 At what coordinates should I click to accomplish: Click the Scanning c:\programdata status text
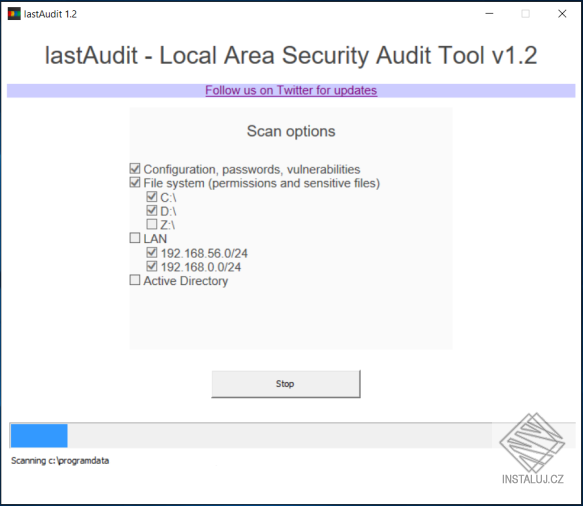click(60, 461)
